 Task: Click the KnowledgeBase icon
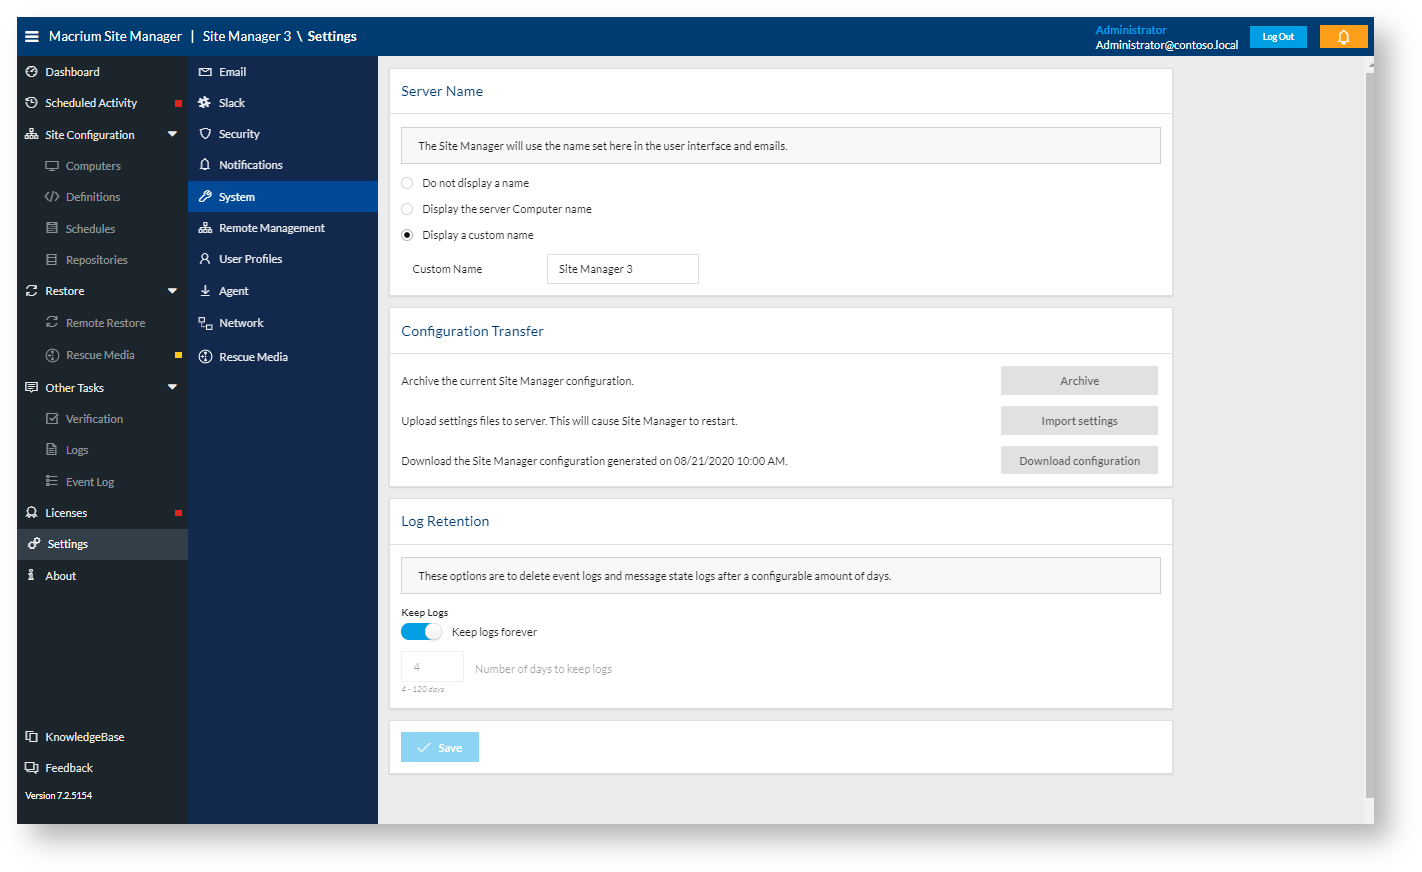(x=32, y=737)
